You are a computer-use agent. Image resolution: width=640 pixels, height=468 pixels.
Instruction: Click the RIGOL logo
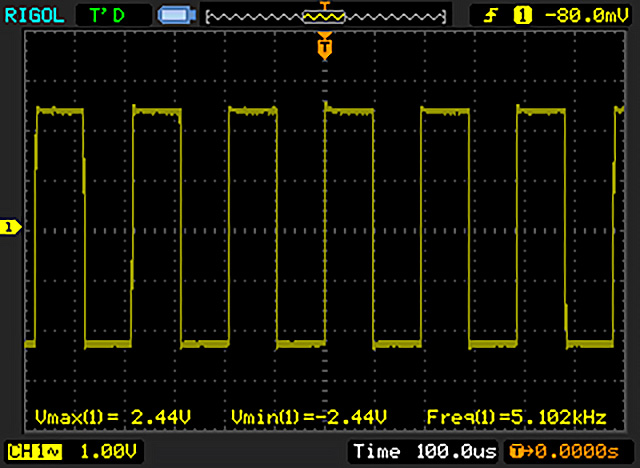(x=36, y=15)
